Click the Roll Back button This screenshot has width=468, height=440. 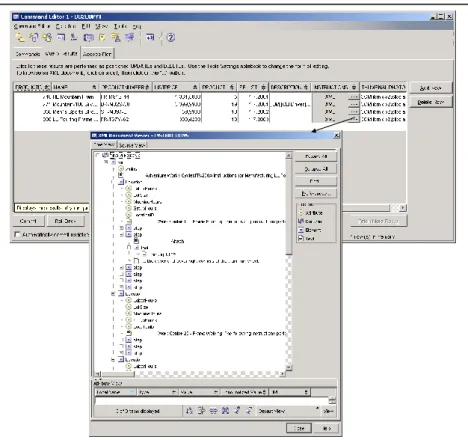(65, 221)
